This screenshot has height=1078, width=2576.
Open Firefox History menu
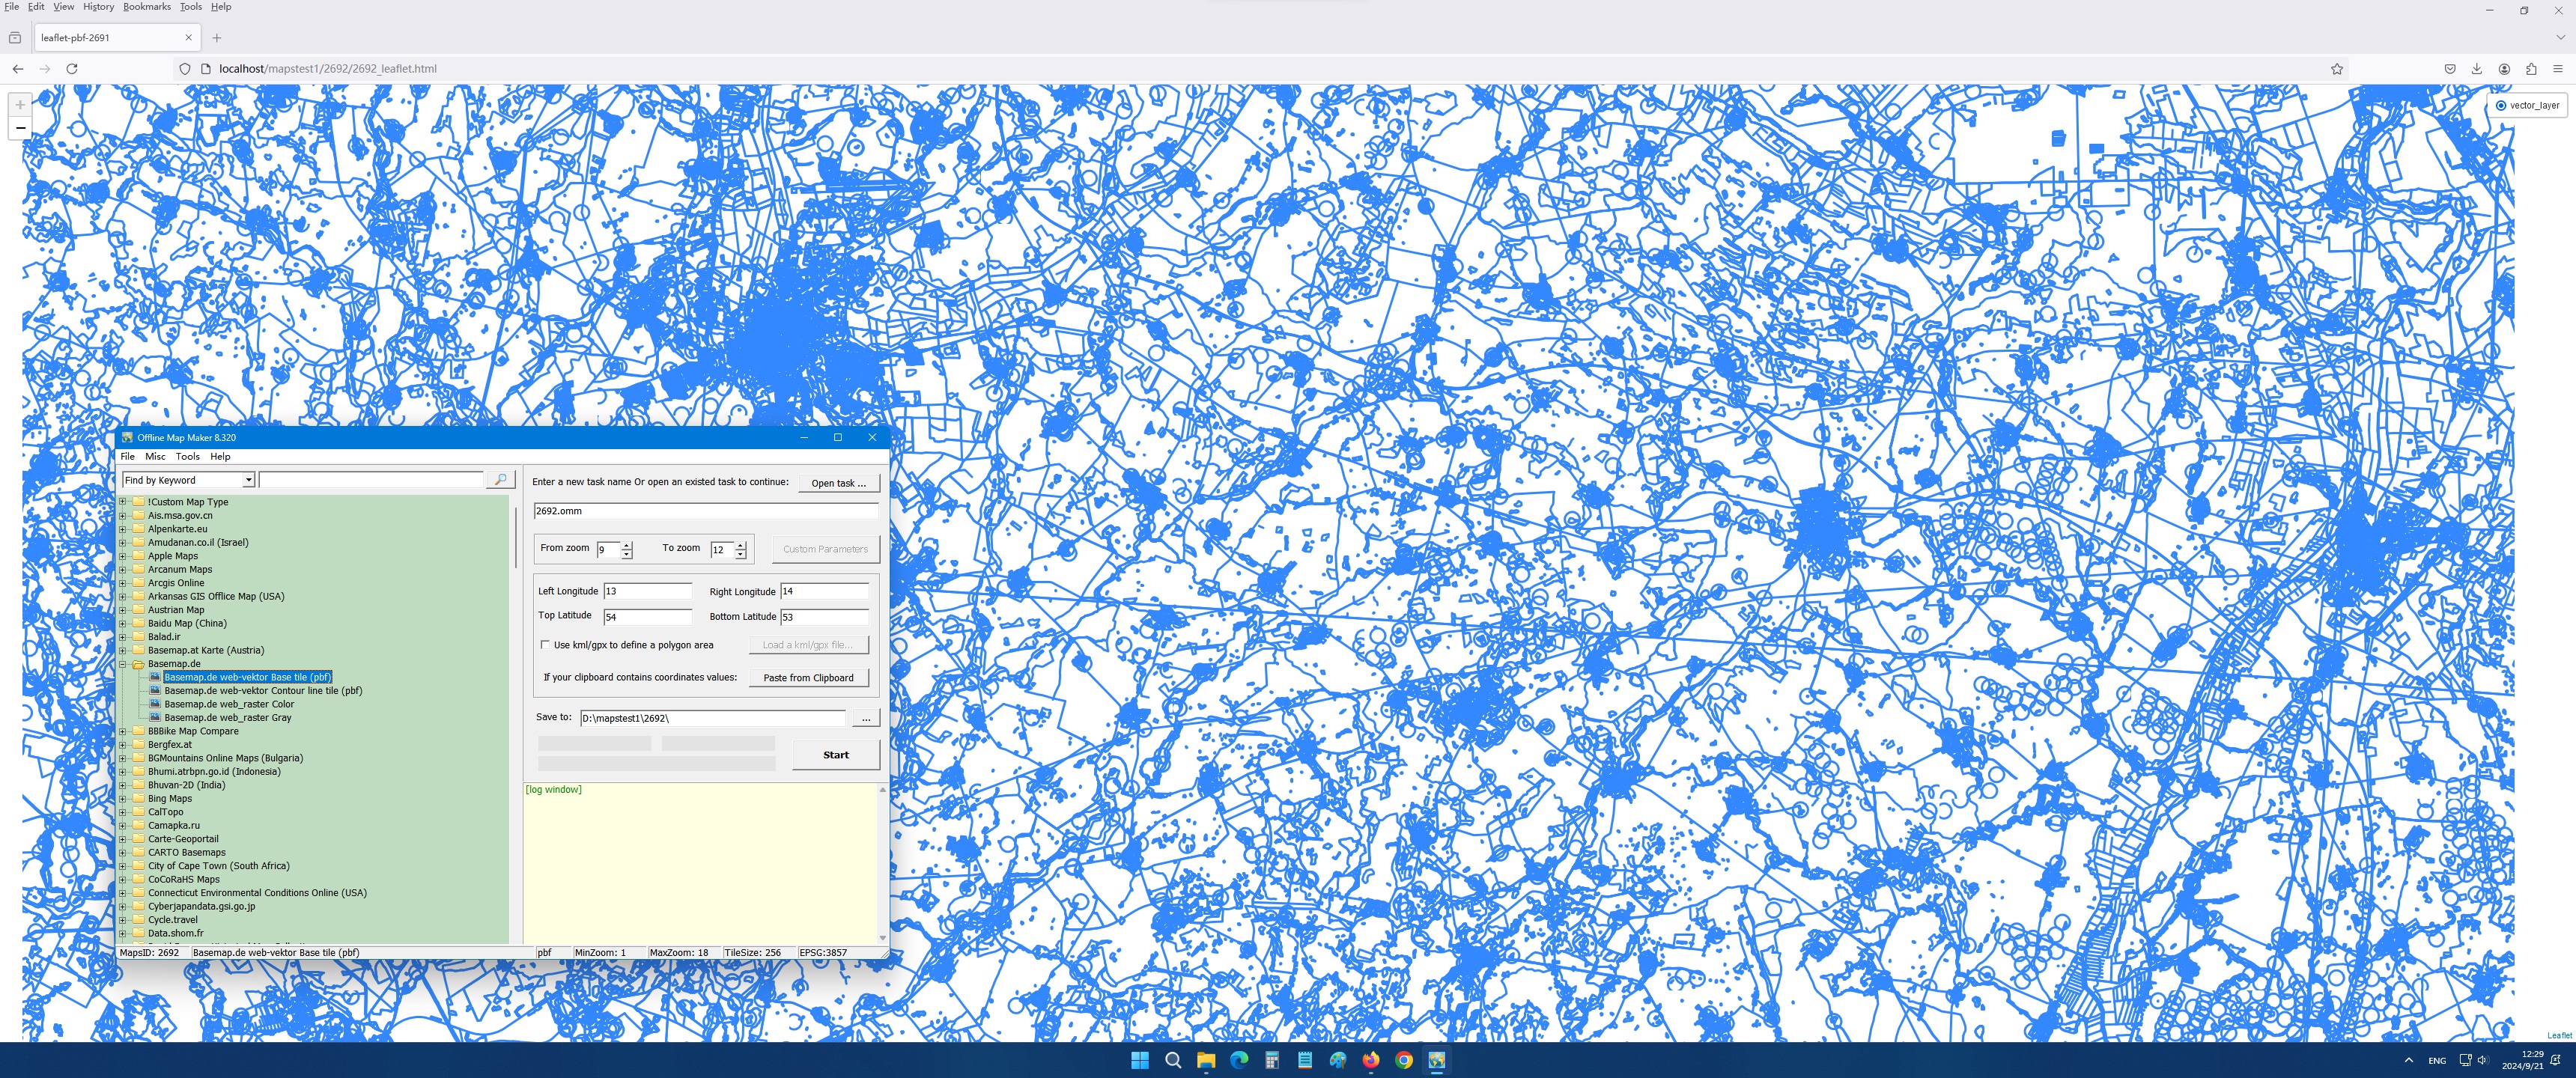click(x=98, y=6)
